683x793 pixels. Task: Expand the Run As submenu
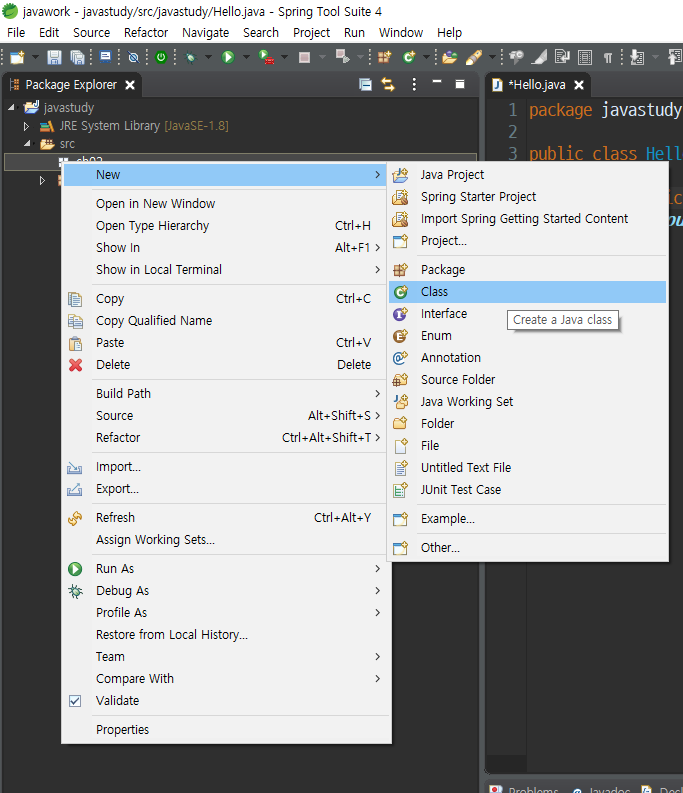click(x=227, y=568)
